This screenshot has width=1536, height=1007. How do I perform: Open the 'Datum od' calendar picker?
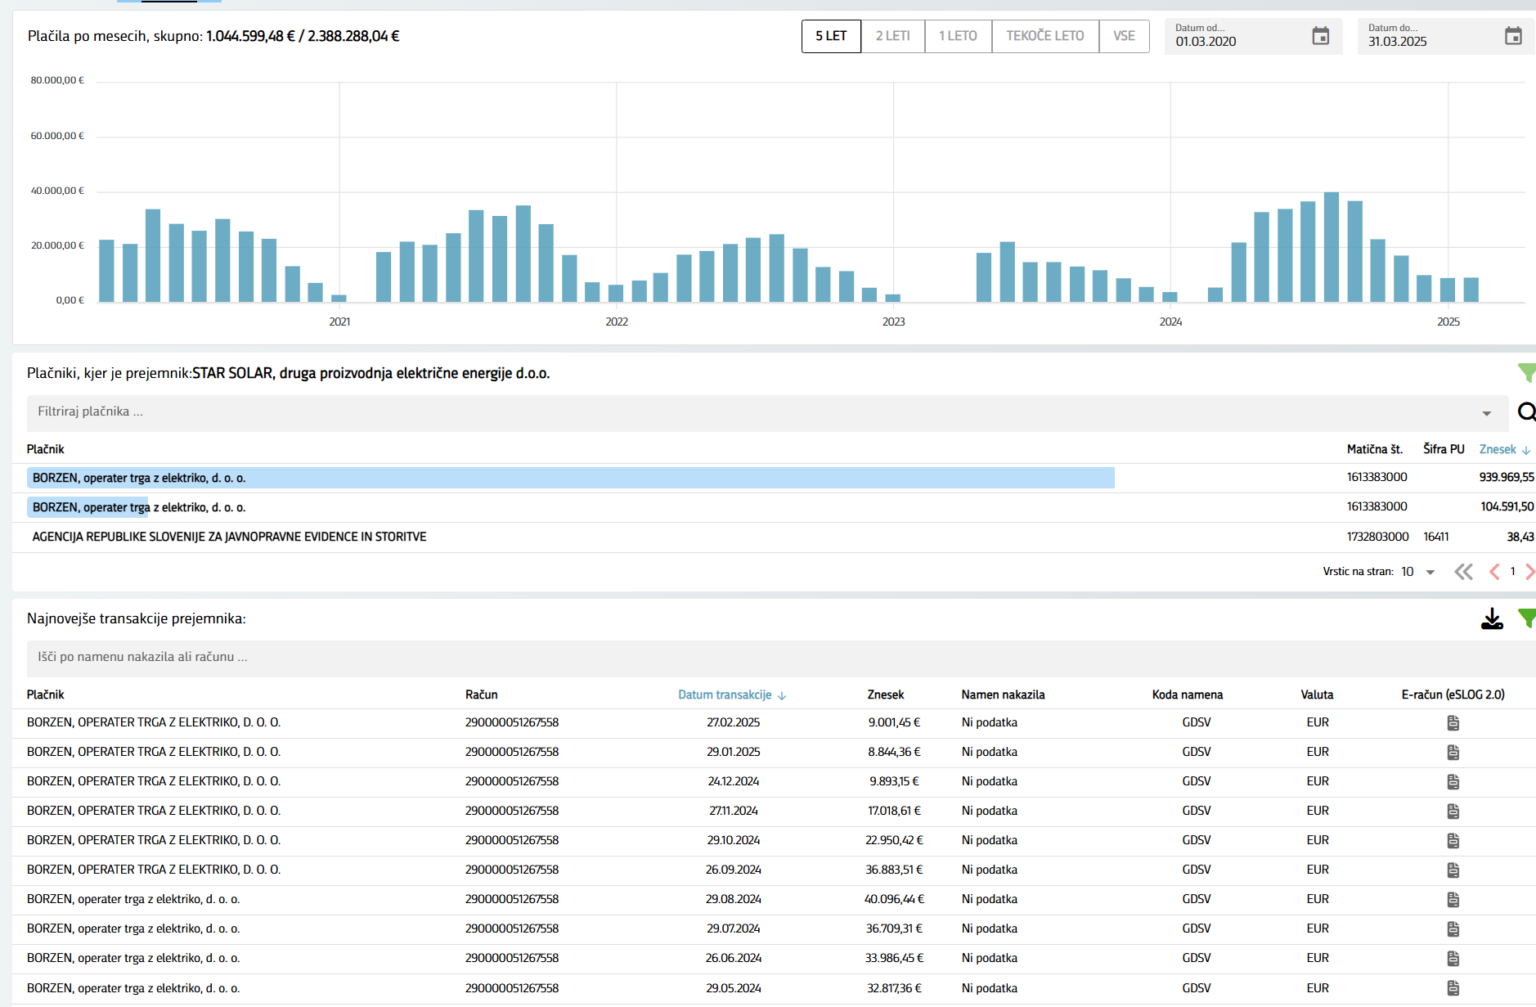(1320, 36)
